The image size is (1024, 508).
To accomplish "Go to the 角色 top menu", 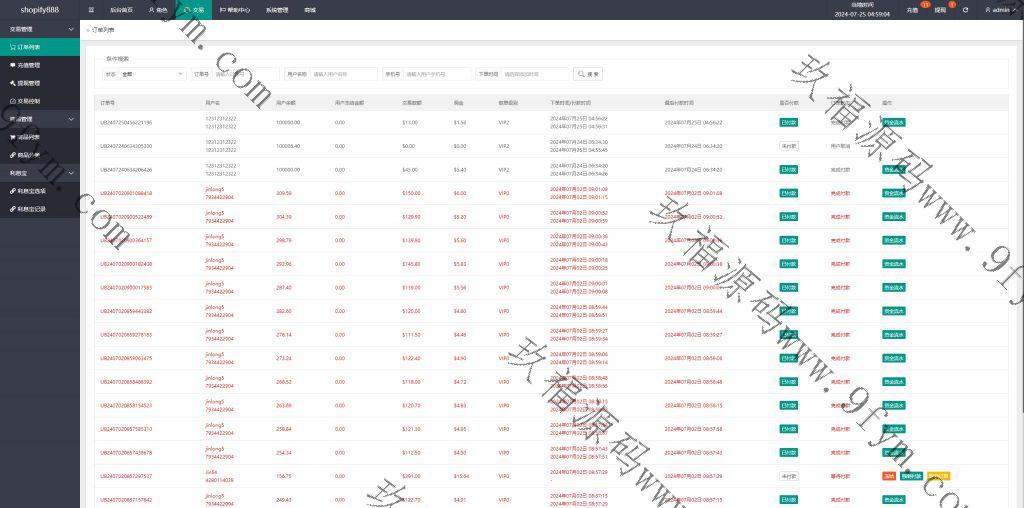I will [158, 9].
